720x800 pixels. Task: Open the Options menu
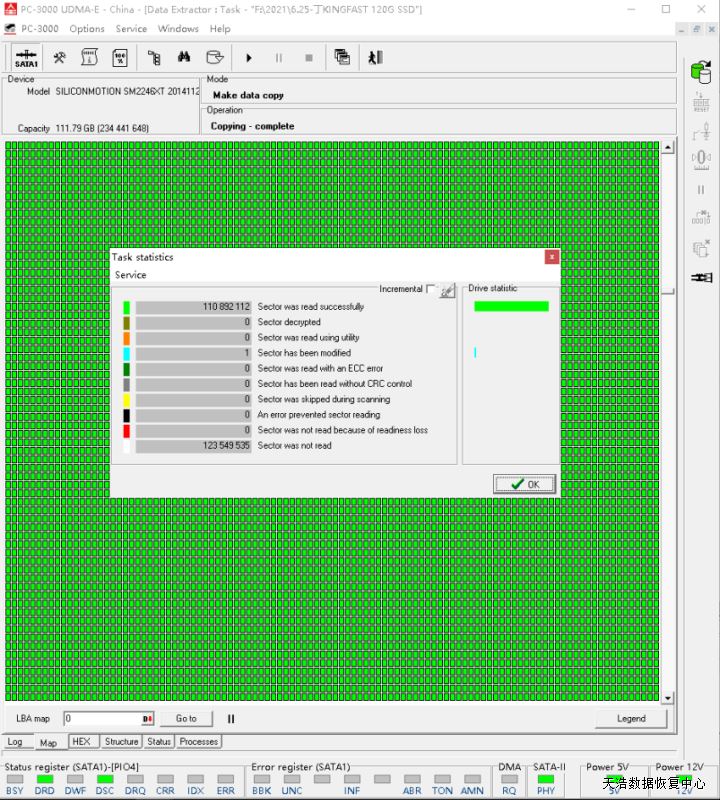87,29
